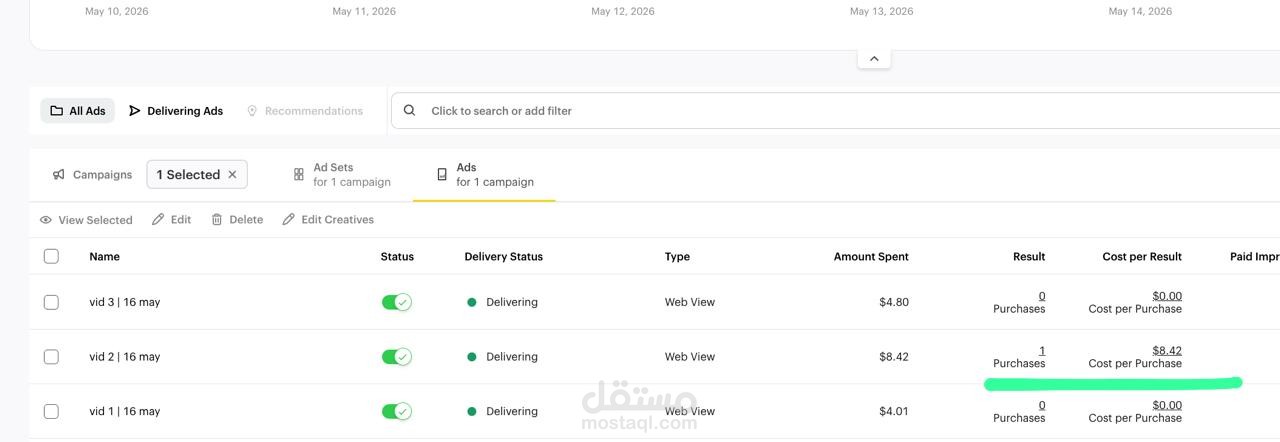1280x442 pixels.
Task: Sort by the Amount Spent column header
Action: tap(871, 257)
